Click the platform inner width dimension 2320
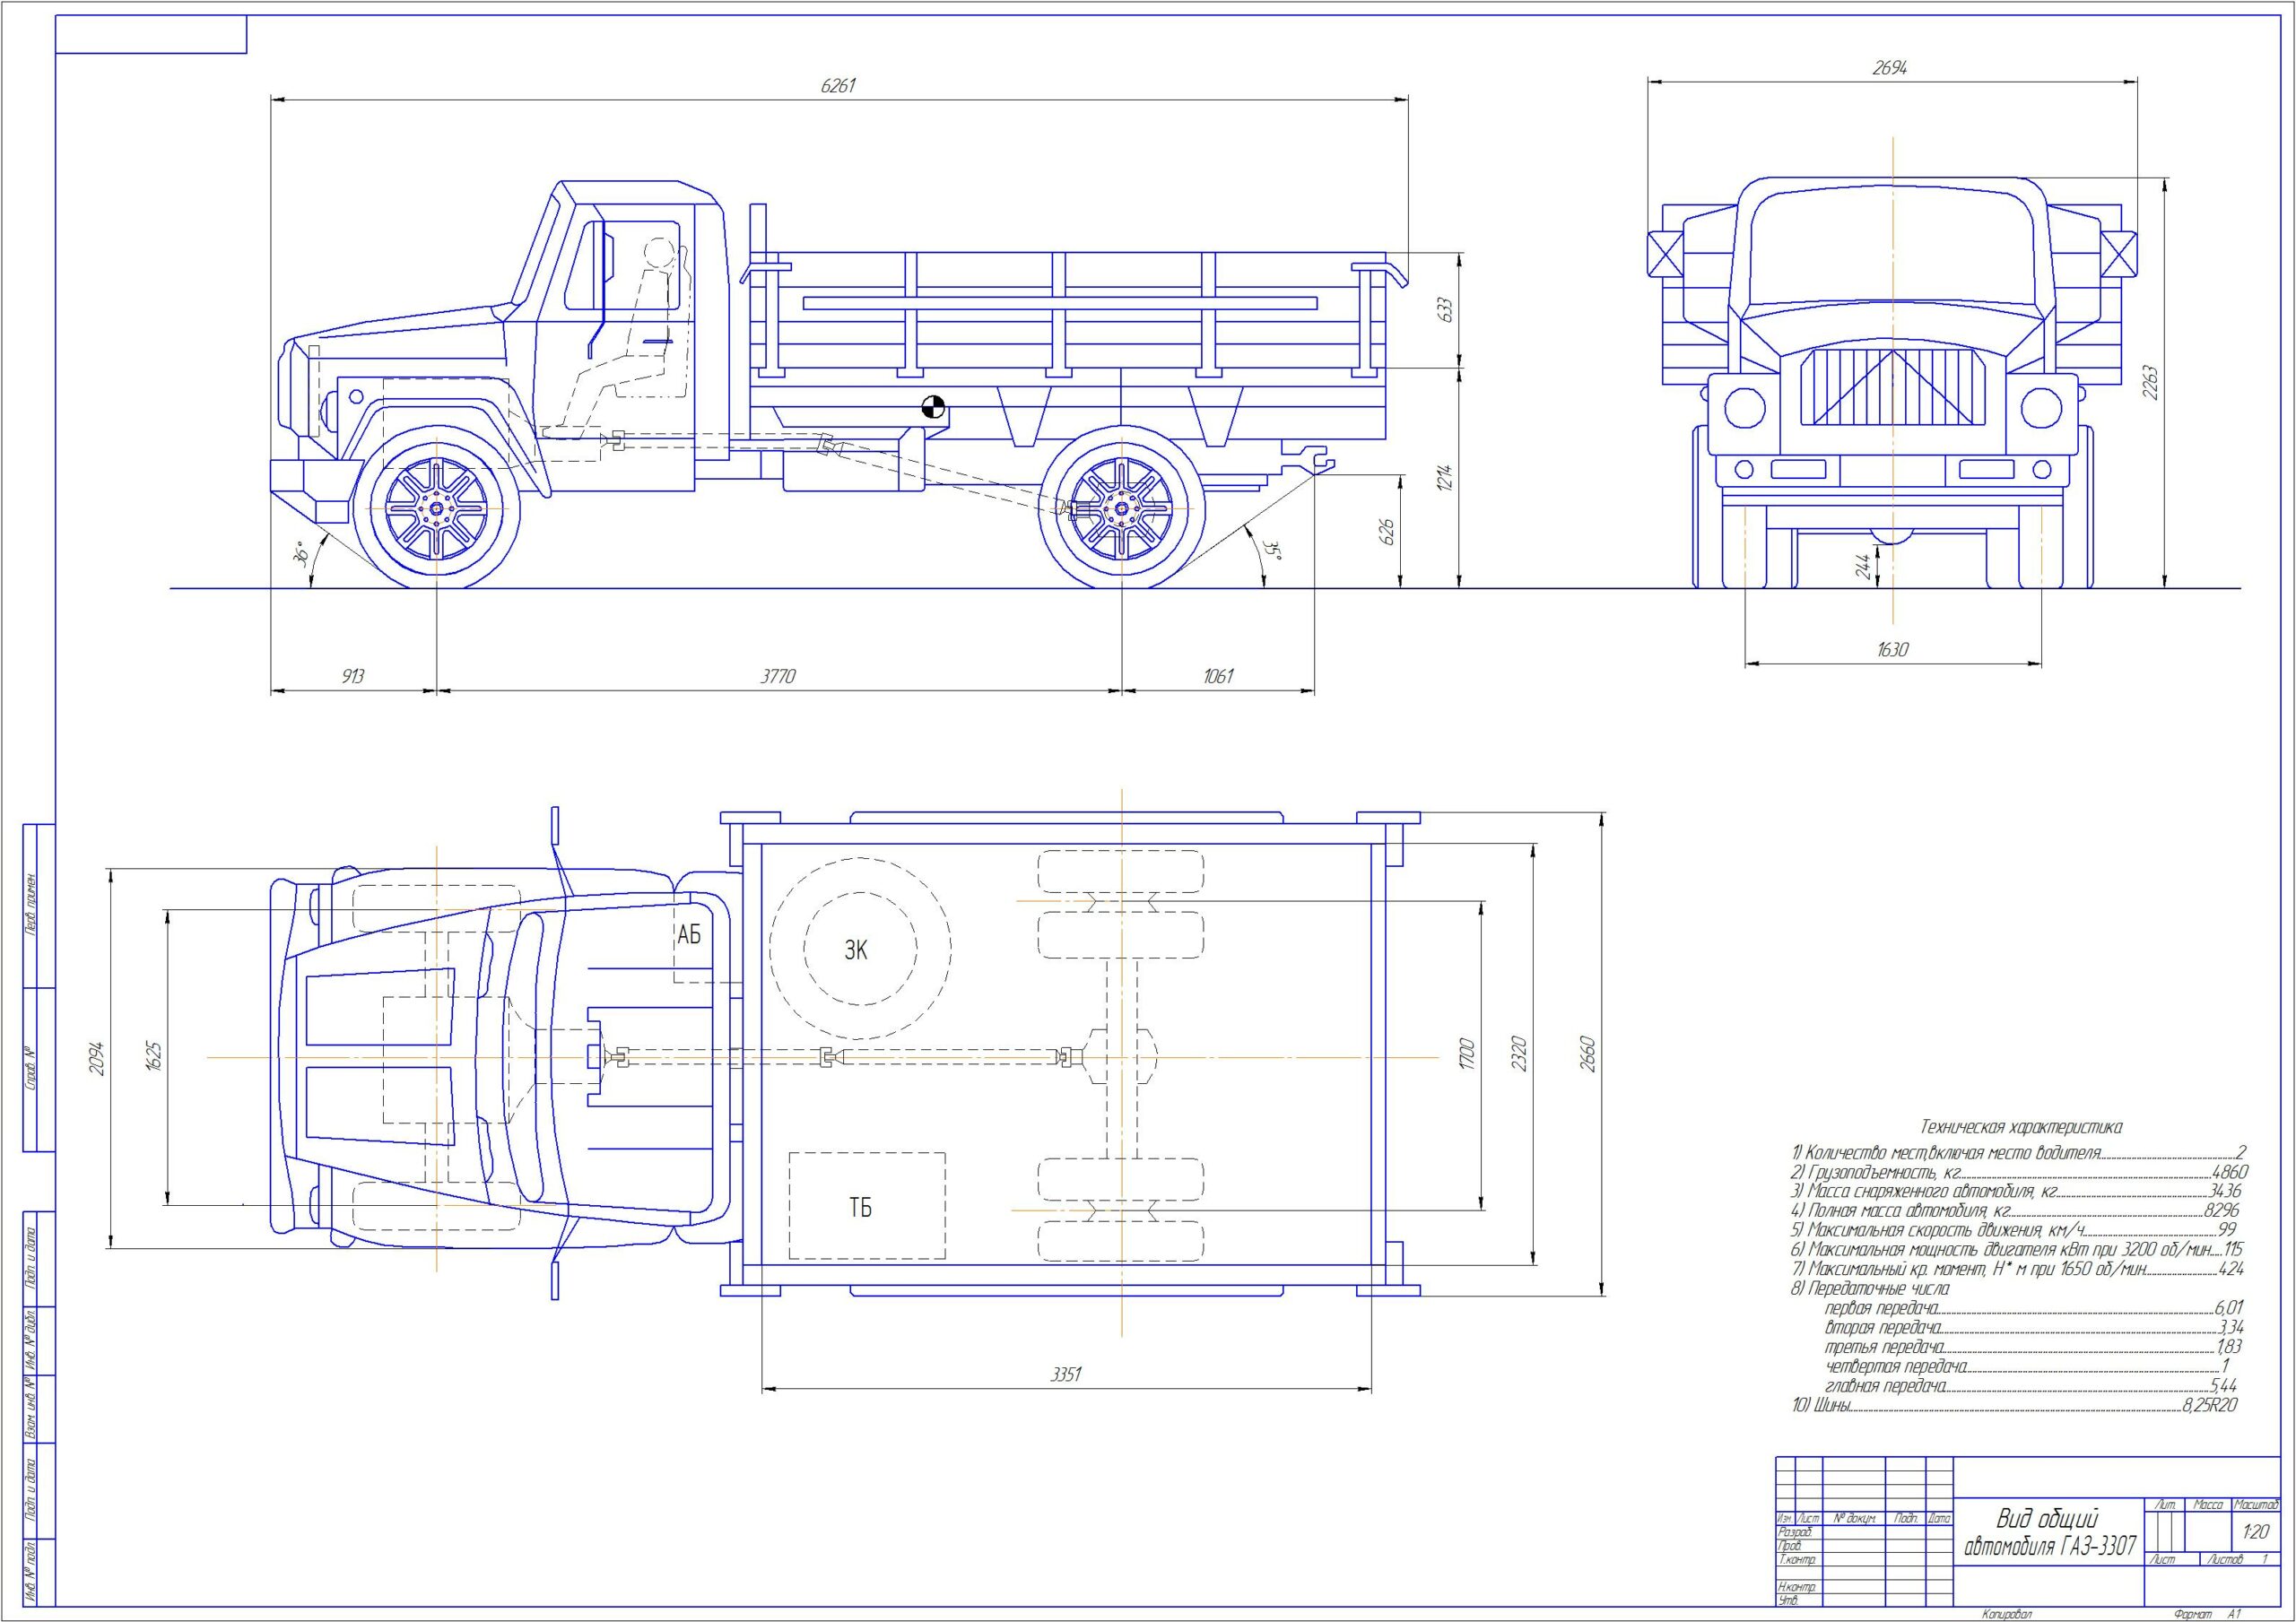 click(1521, 1056)
